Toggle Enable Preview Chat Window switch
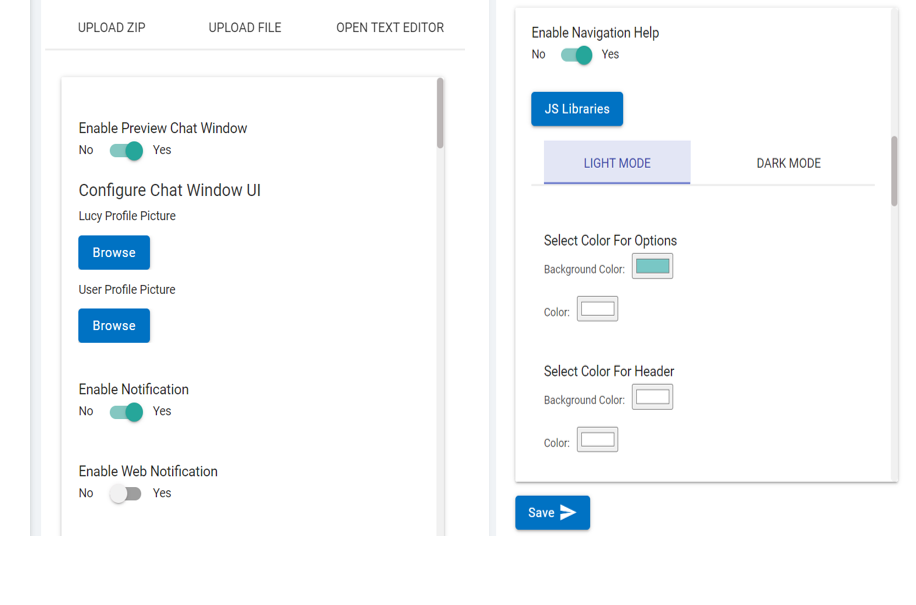This screenshot has width=916, height=605. [x=127, y=151]
